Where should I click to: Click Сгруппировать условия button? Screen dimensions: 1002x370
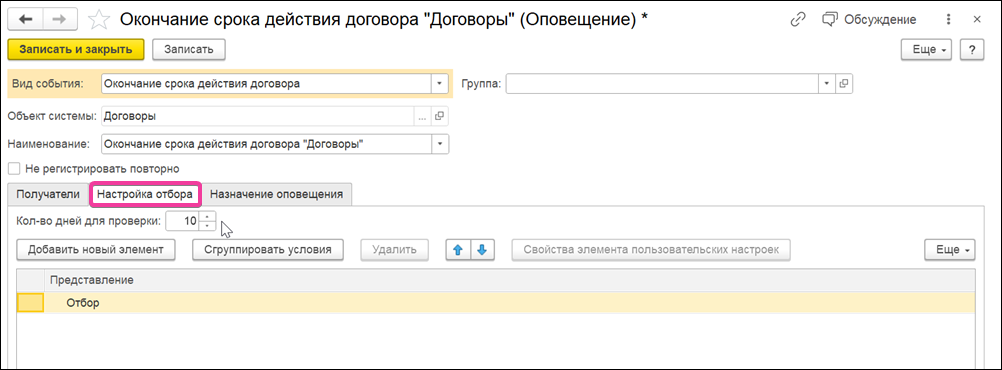(x=268, y=250)
